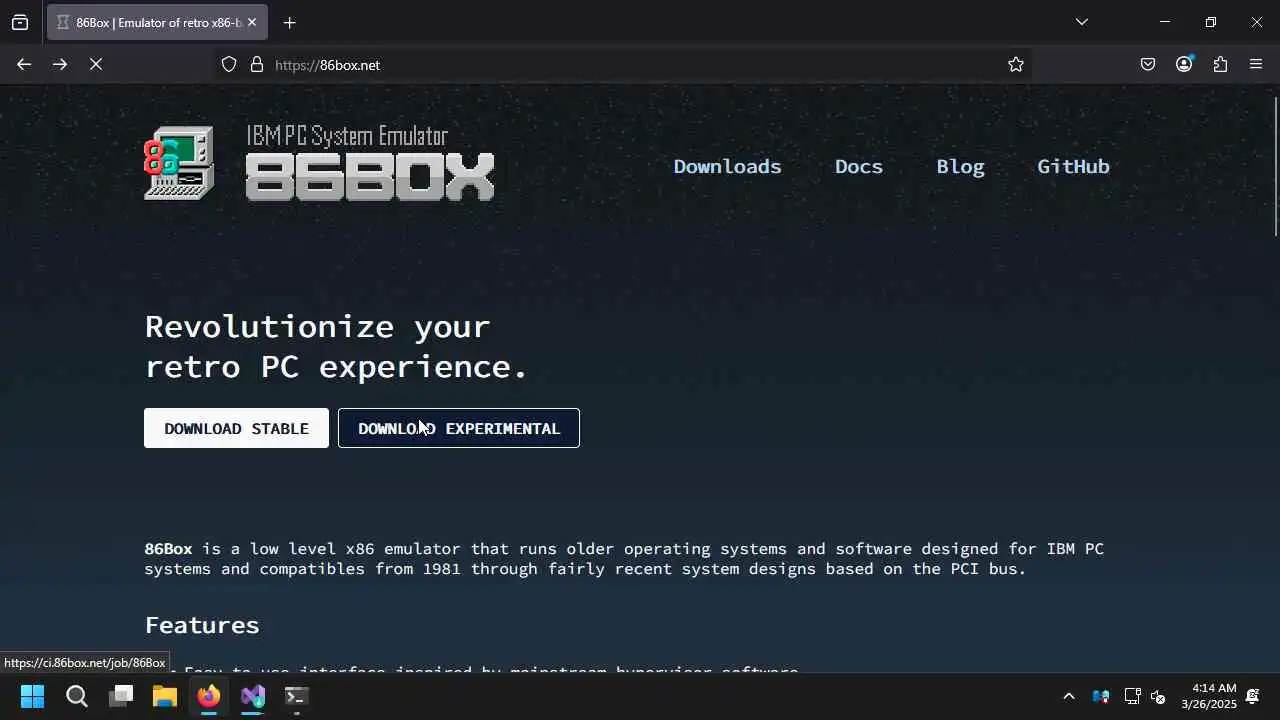Click the 86Box | Emulator tab title
1280x720 pixels.
(158, 22)
